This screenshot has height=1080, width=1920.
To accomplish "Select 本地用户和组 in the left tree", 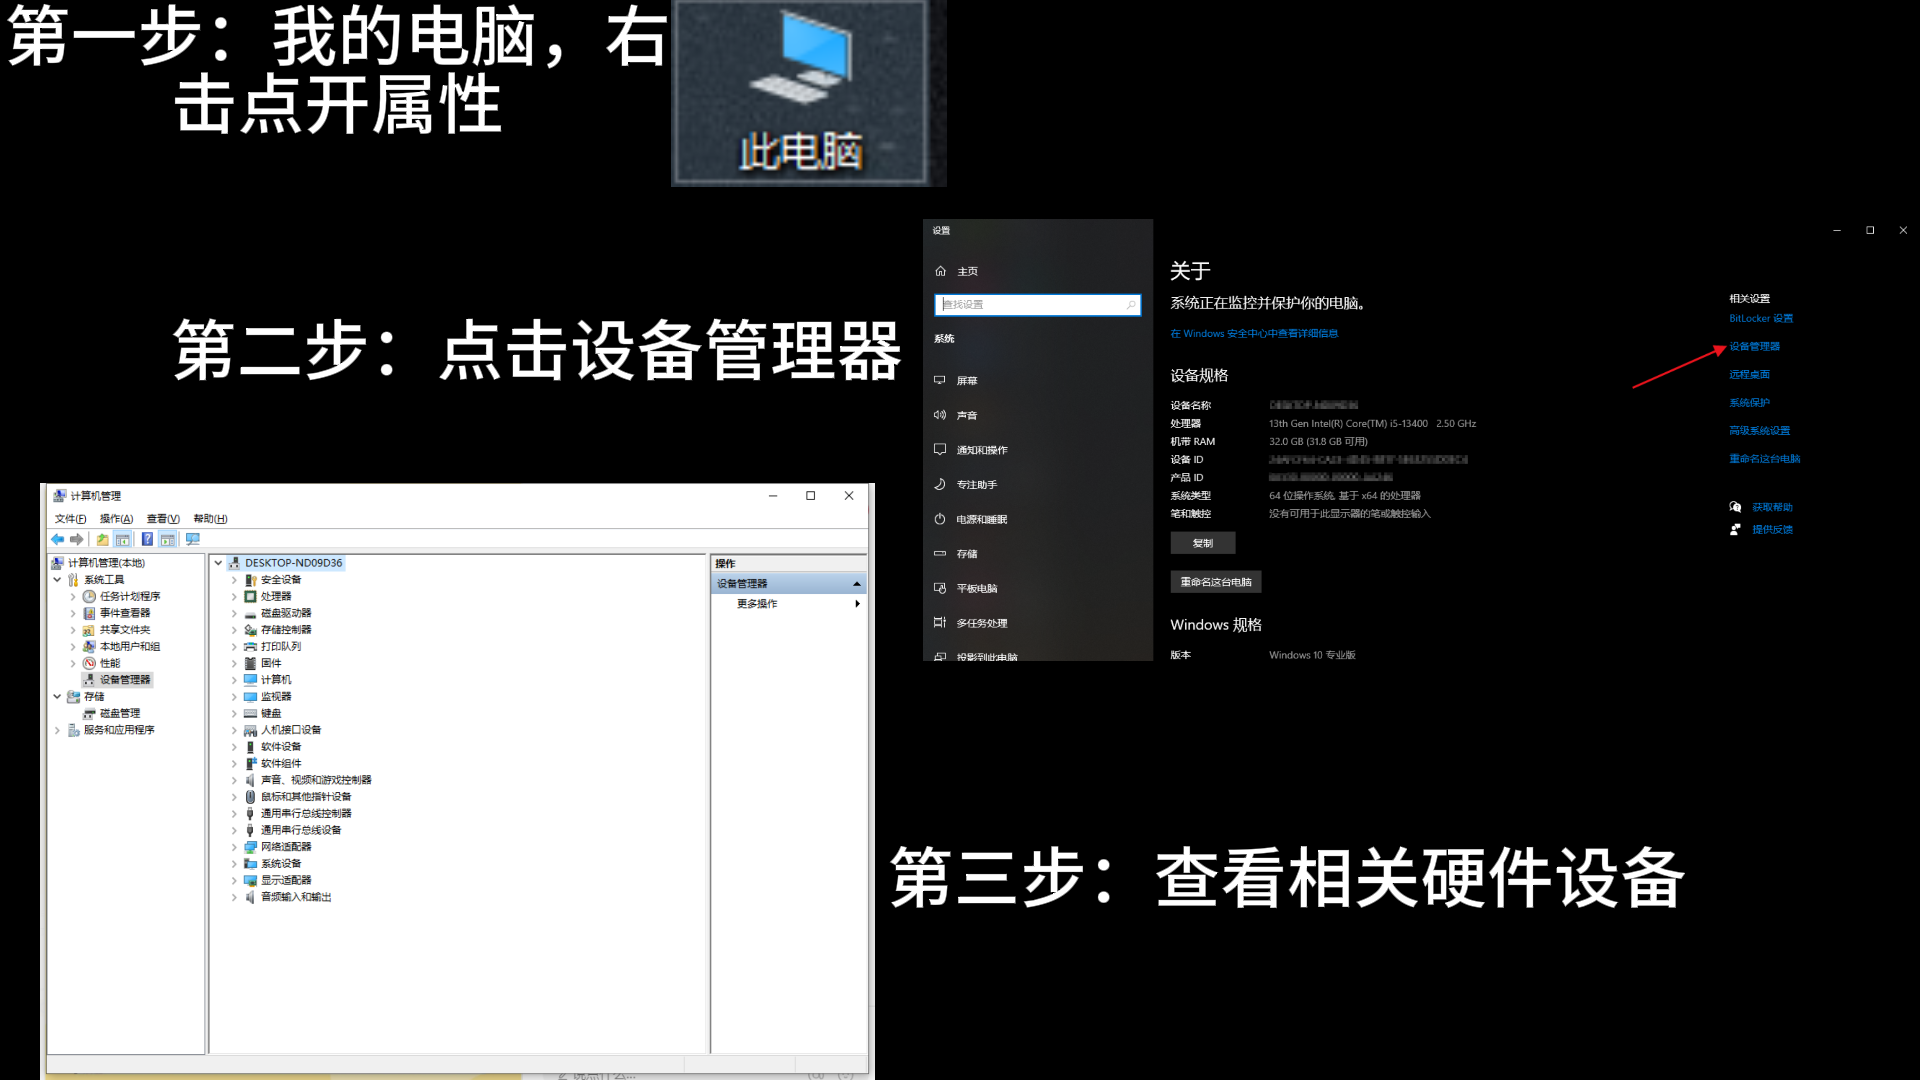I will click(130, 647).
